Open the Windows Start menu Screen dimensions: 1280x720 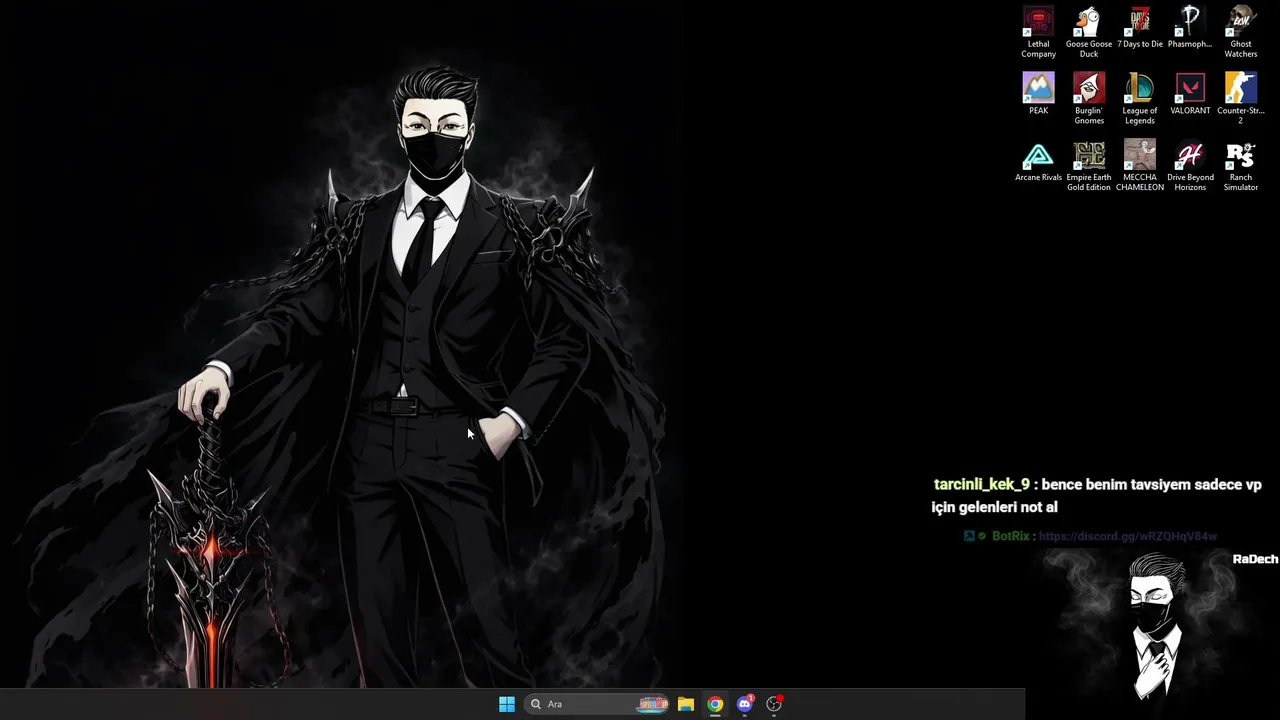coord(507,704)
